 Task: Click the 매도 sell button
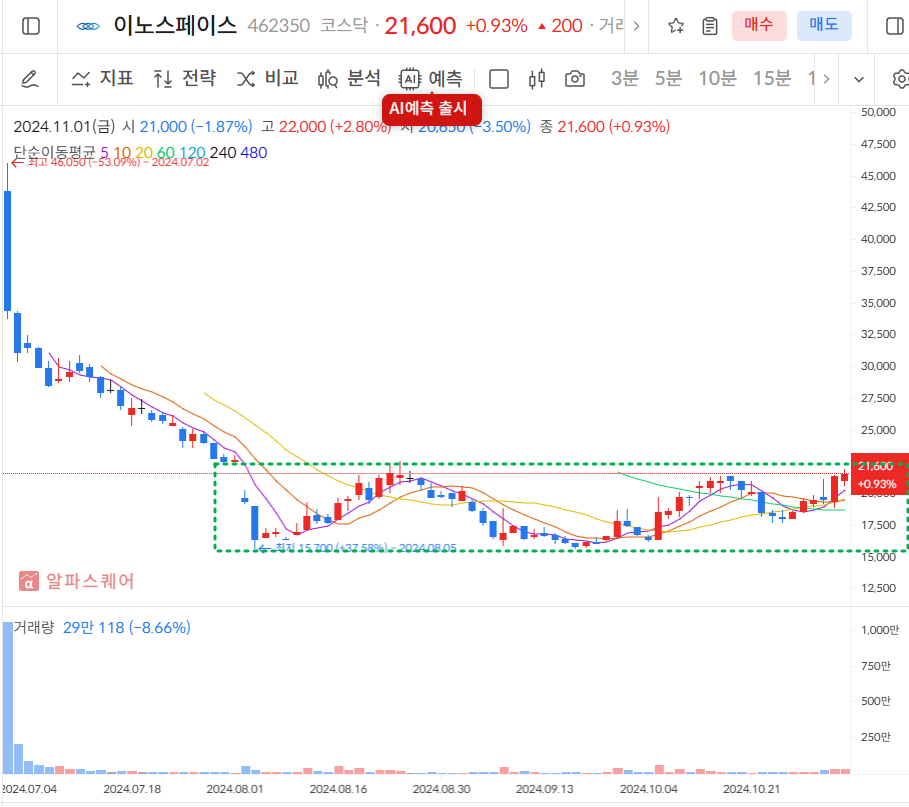(x=824, y=26)
